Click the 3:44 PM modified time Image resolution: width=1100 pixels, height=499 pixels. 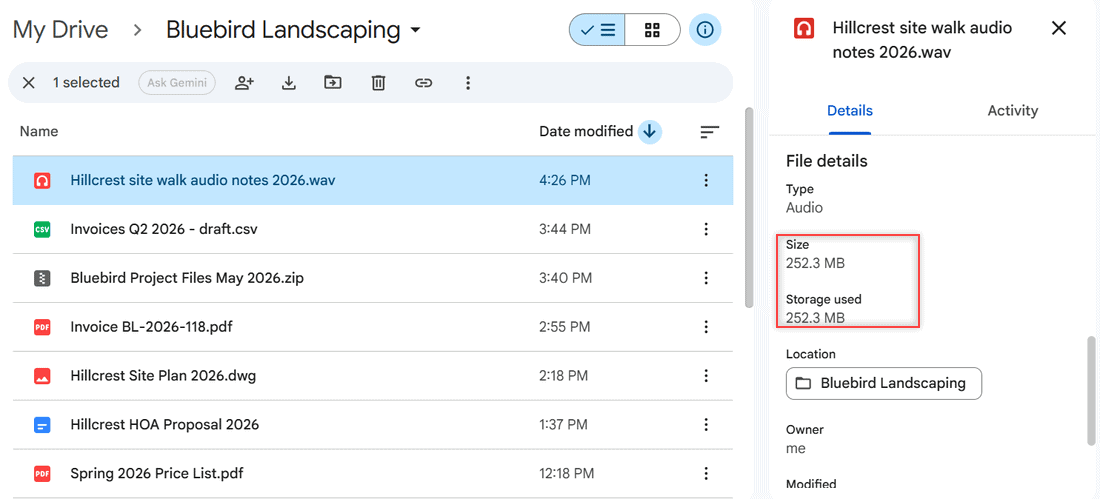(565, 229)
